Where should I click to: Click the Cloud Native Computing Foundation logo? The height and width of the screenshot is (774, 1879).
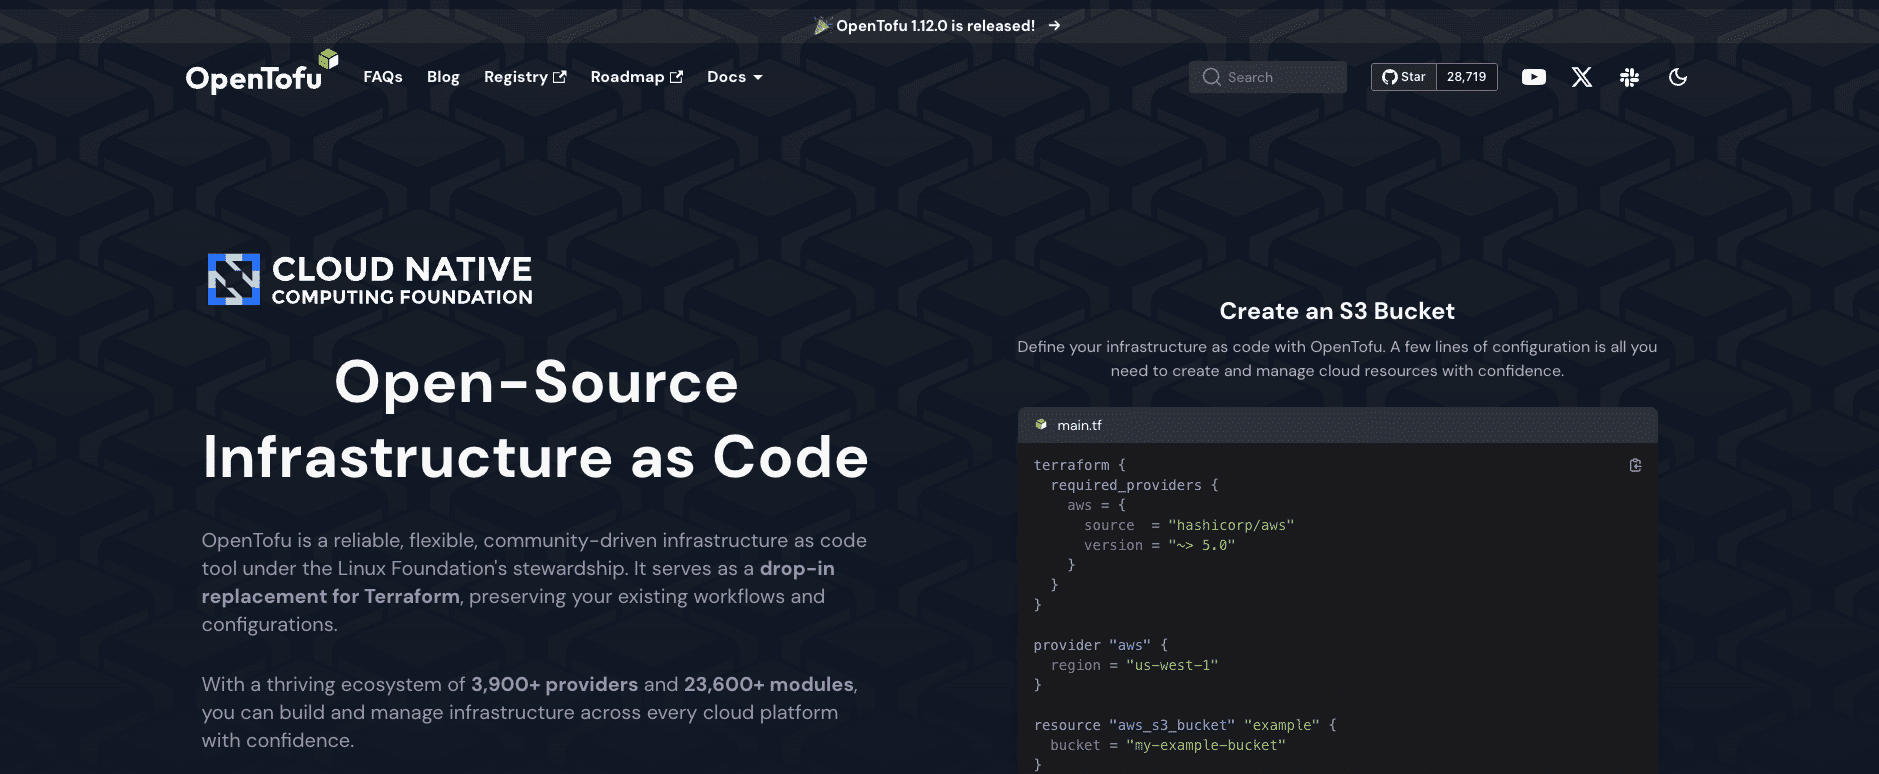click(370, 279)
